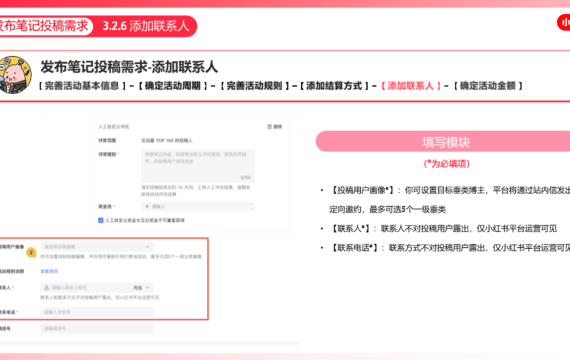Select the 添加结算方式 step
570x360 pixels.
point(334,86)
